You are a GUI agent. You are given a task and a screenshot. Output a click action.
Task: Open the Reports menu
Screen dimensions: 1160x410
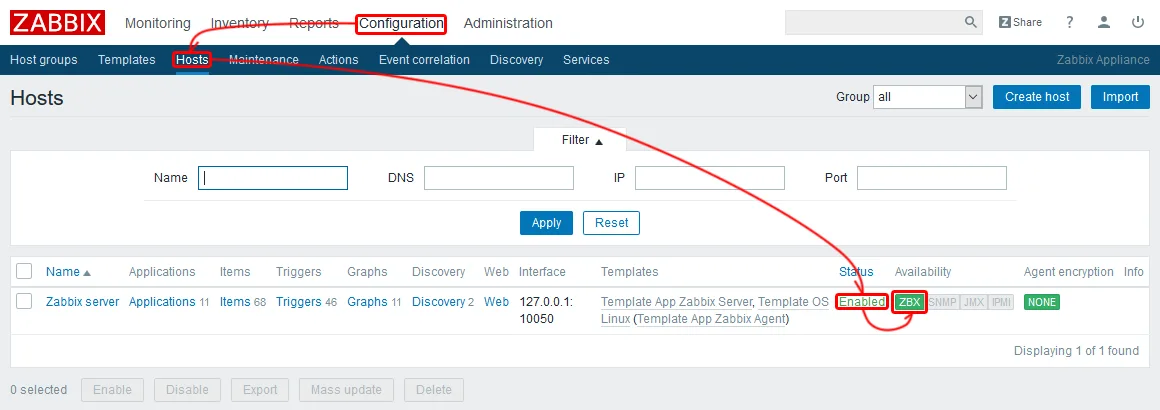(x=314, y=23)
